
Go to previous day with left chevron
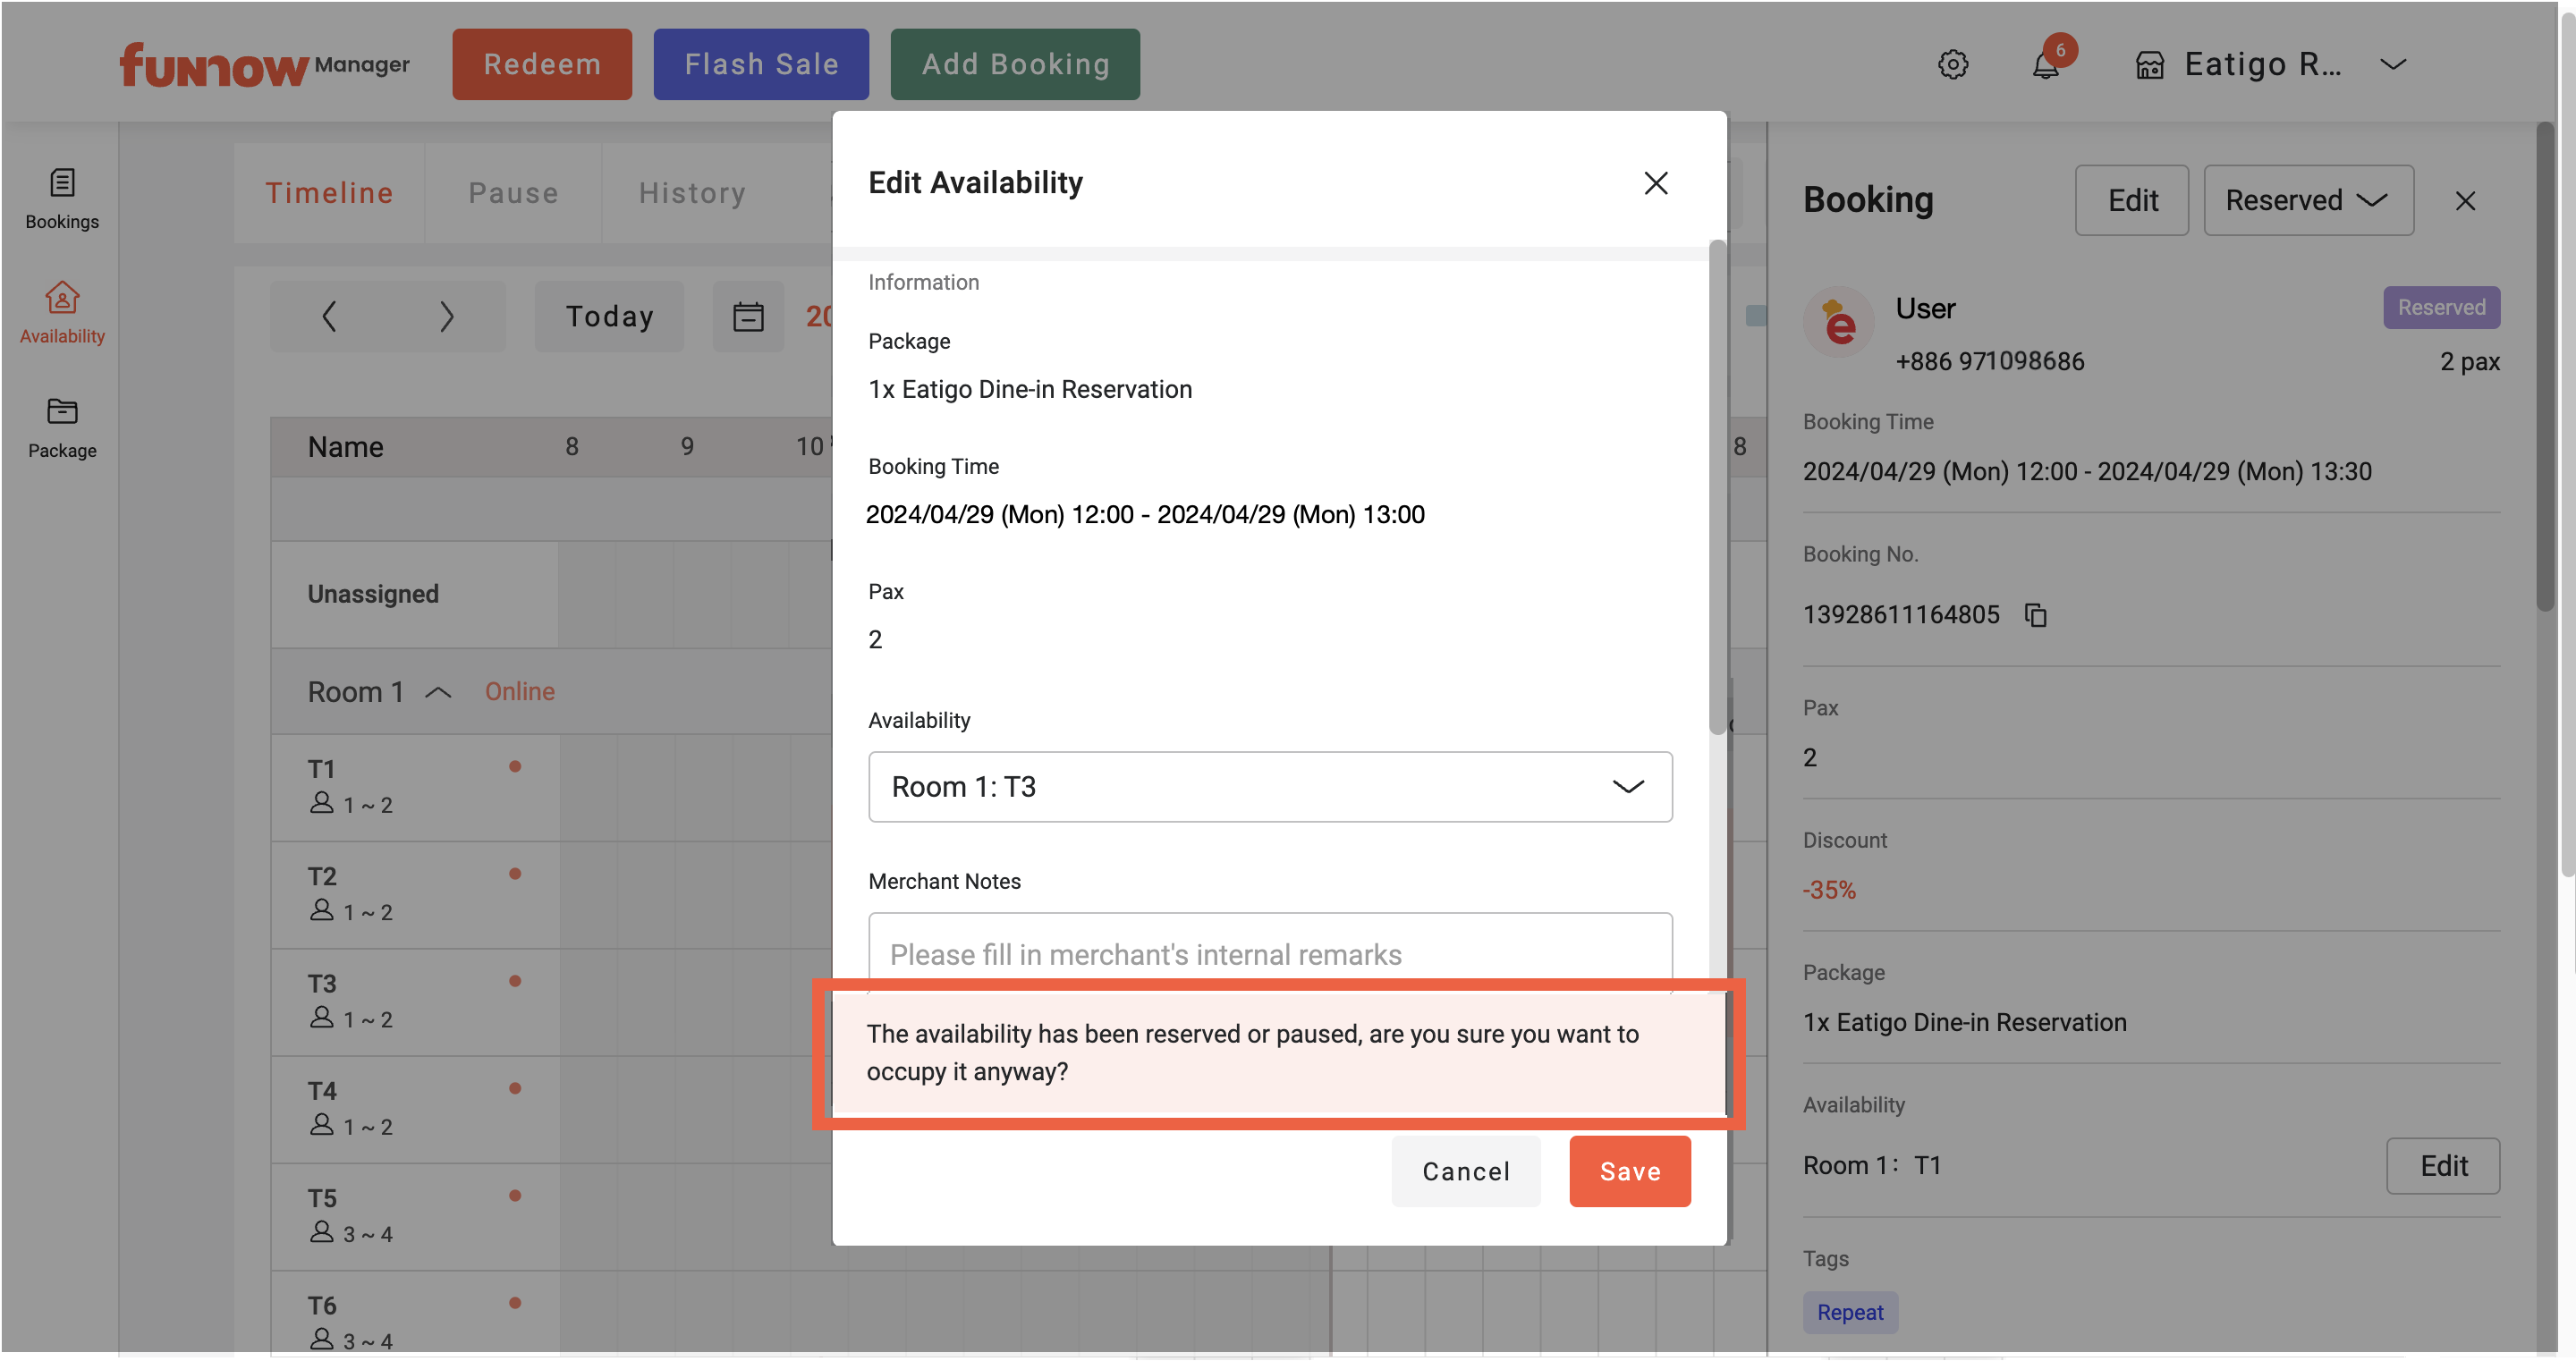coord(329,316)
